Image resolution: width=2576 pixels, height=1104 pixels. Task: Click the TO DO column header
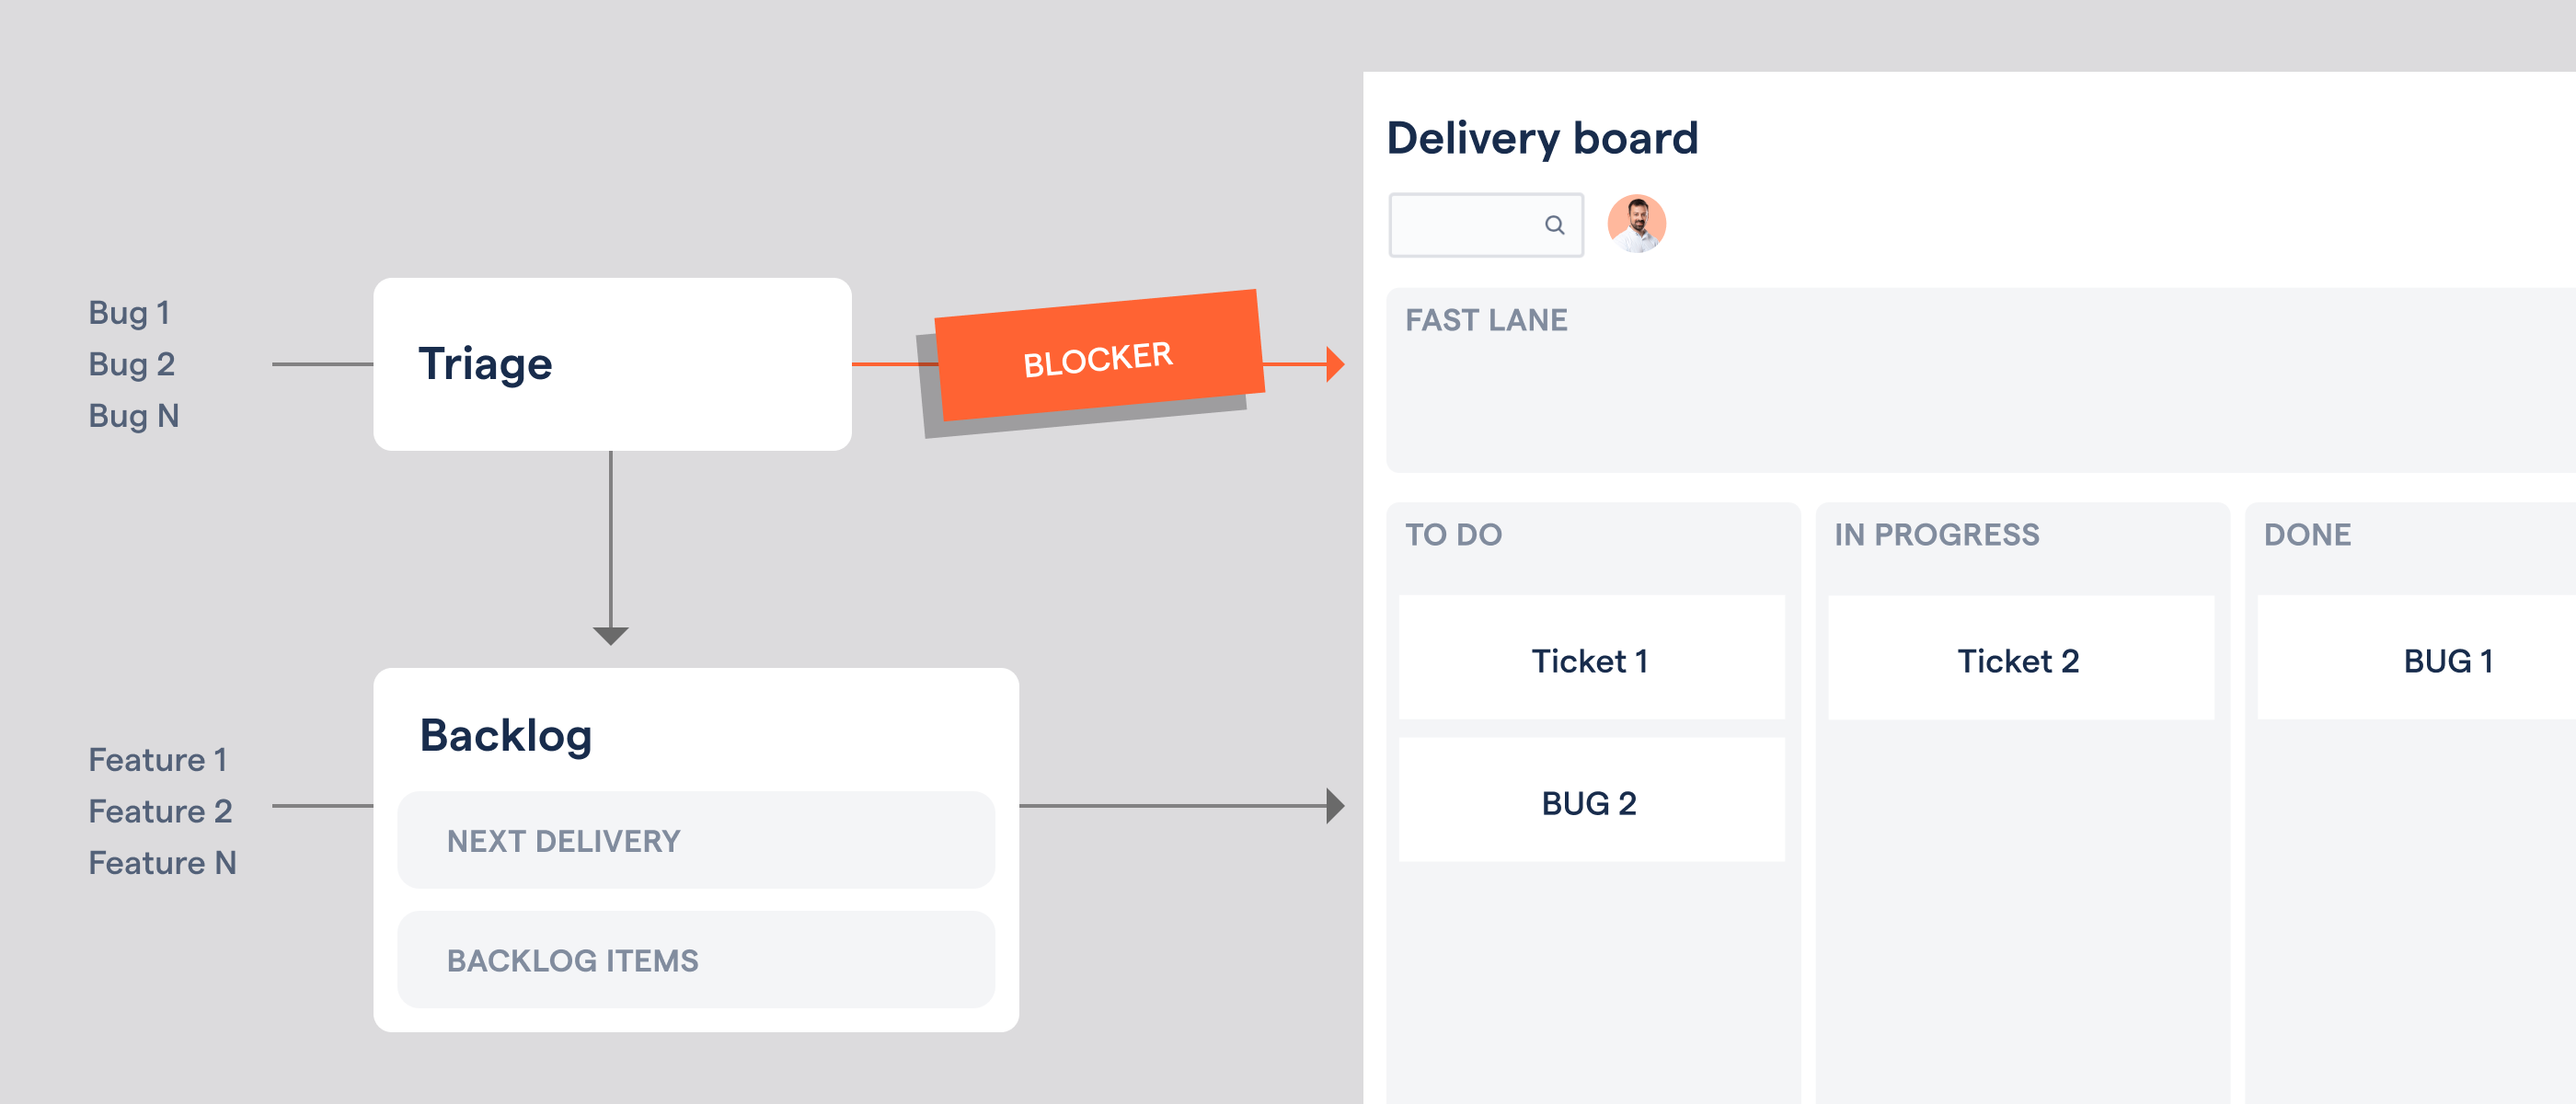click(x=1453, y=535)
